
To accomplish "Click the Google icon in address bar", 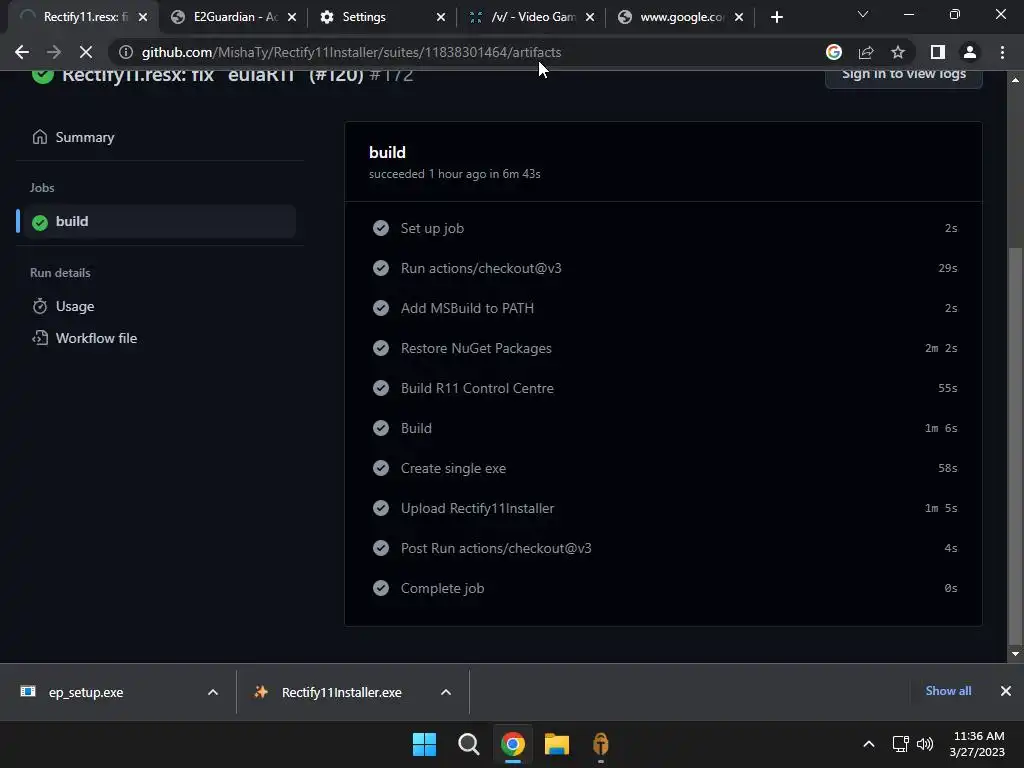I will pos(834,52).
